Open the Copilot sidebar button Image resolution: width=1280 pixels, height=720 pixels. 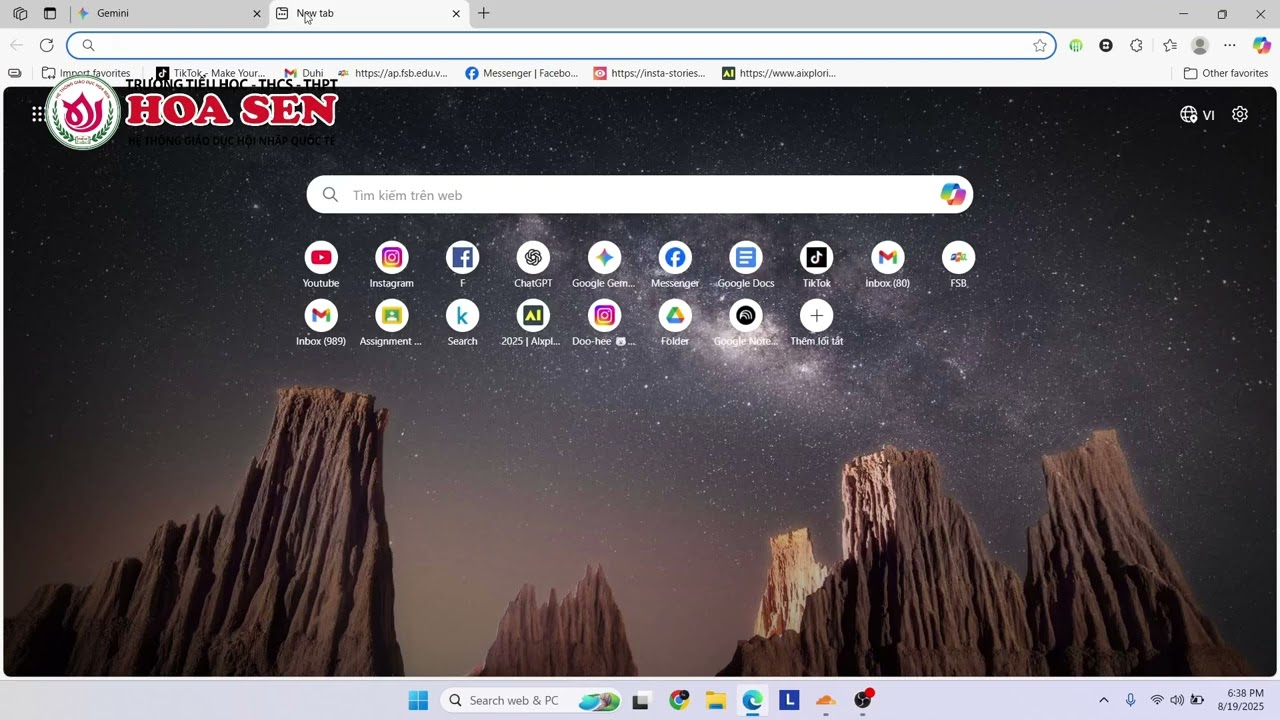click(1262, 45)
